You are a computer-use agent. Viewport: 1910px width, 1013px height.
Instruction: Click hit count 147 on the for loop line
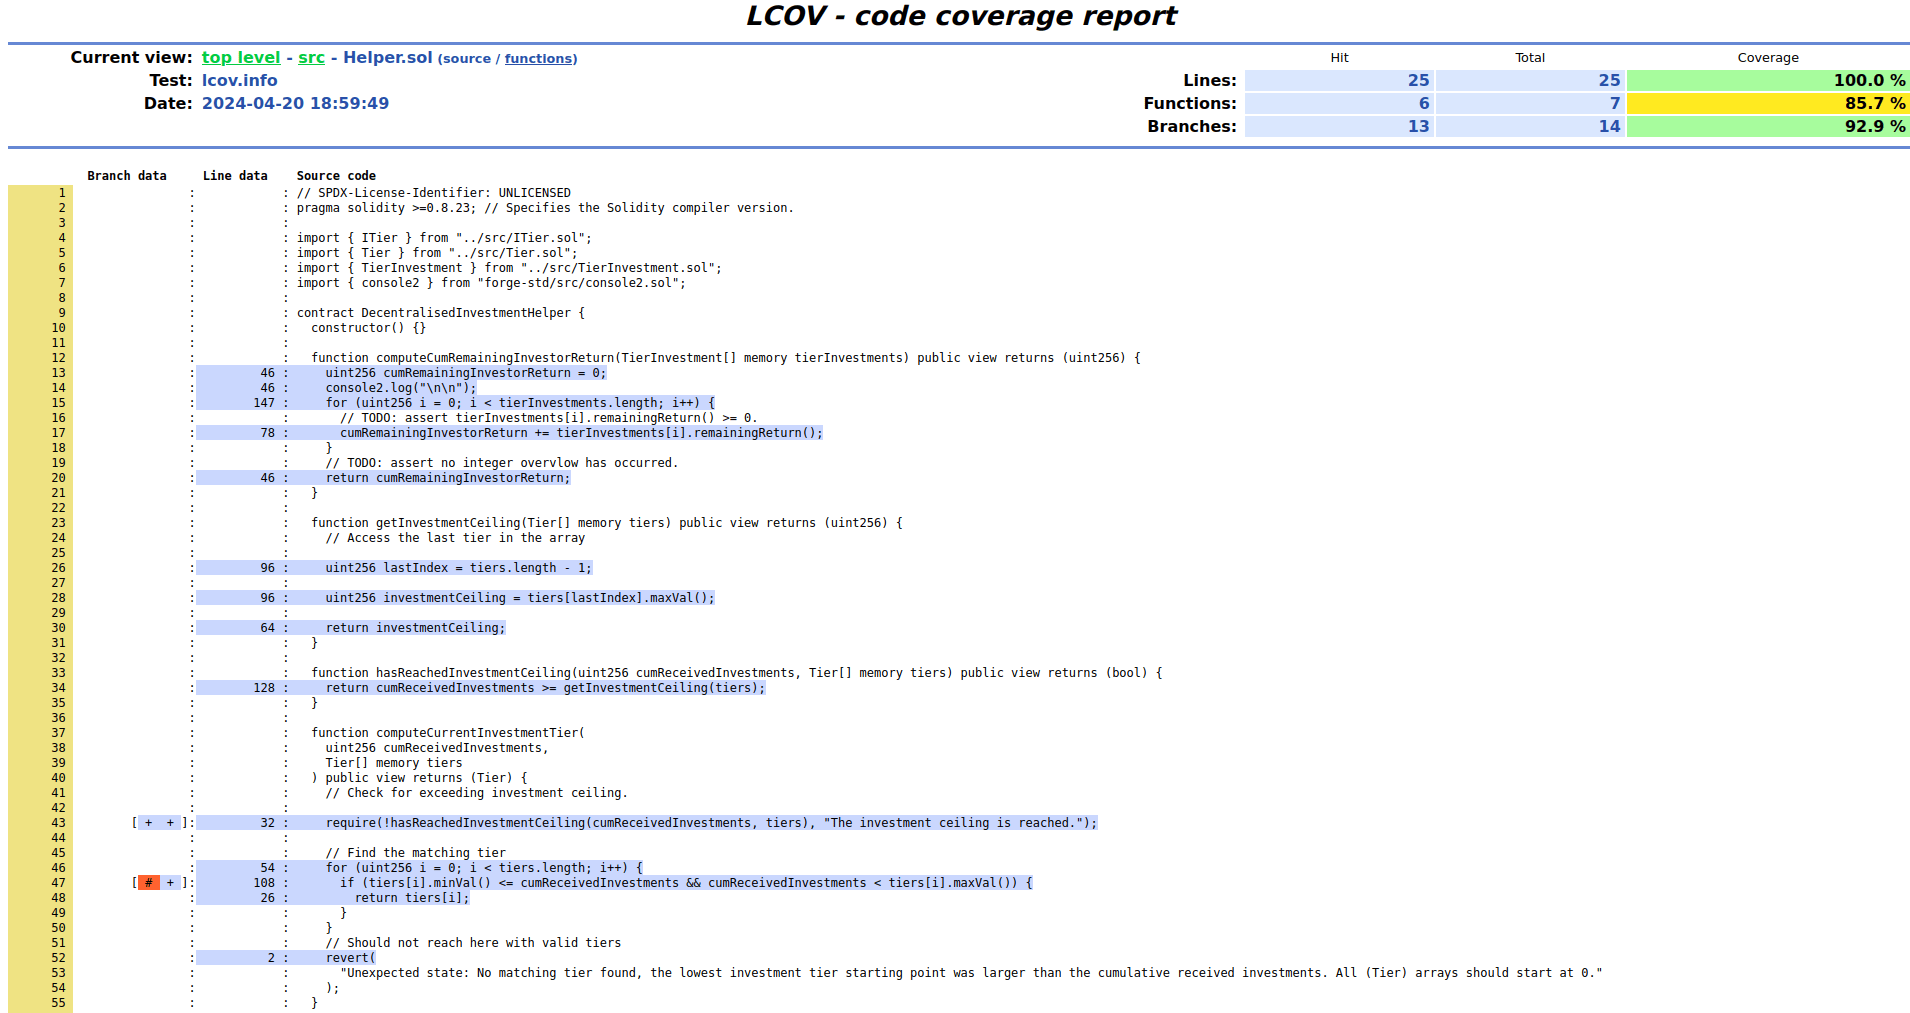264,403
